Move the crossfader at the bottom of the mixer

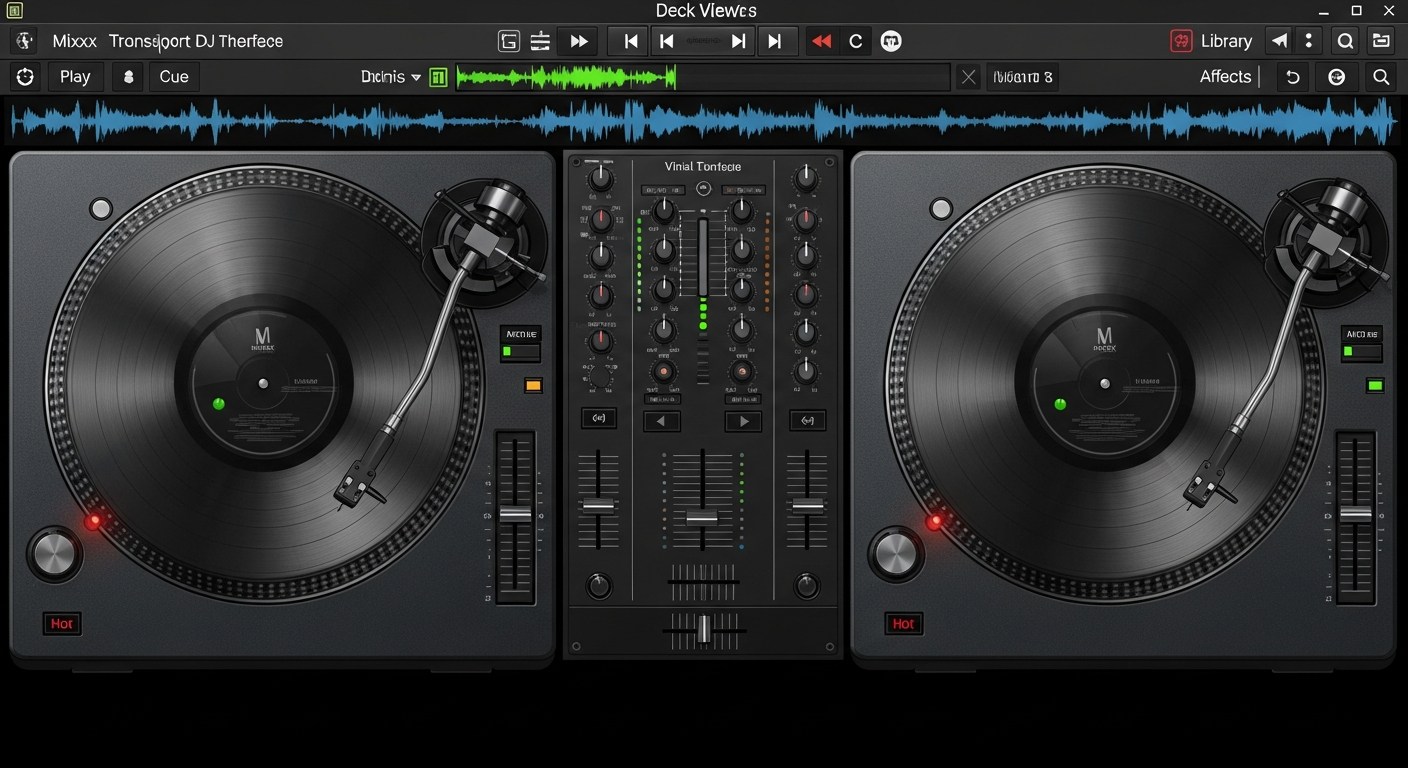pyautogui.click(x=703, y=630)
